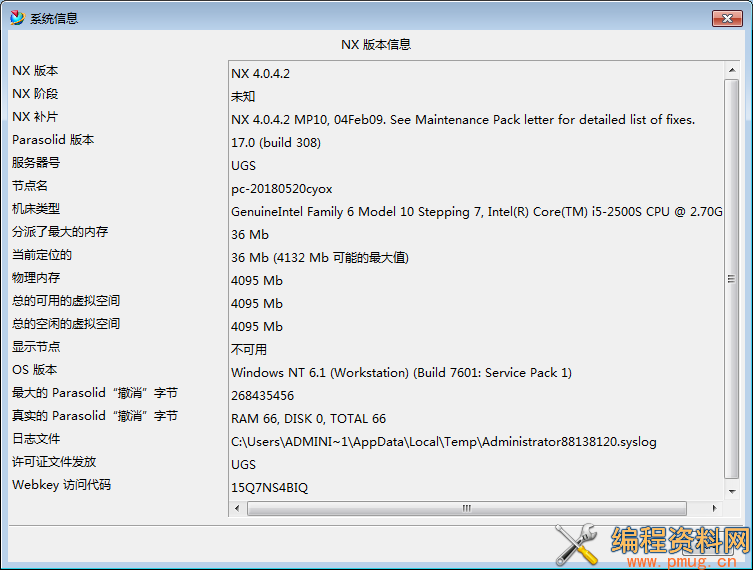The width and height of the screenshot is (753, 570).
Task: Select the Parasolid value '17.0 (build 308)'
Action: click(x=276, y=143)
